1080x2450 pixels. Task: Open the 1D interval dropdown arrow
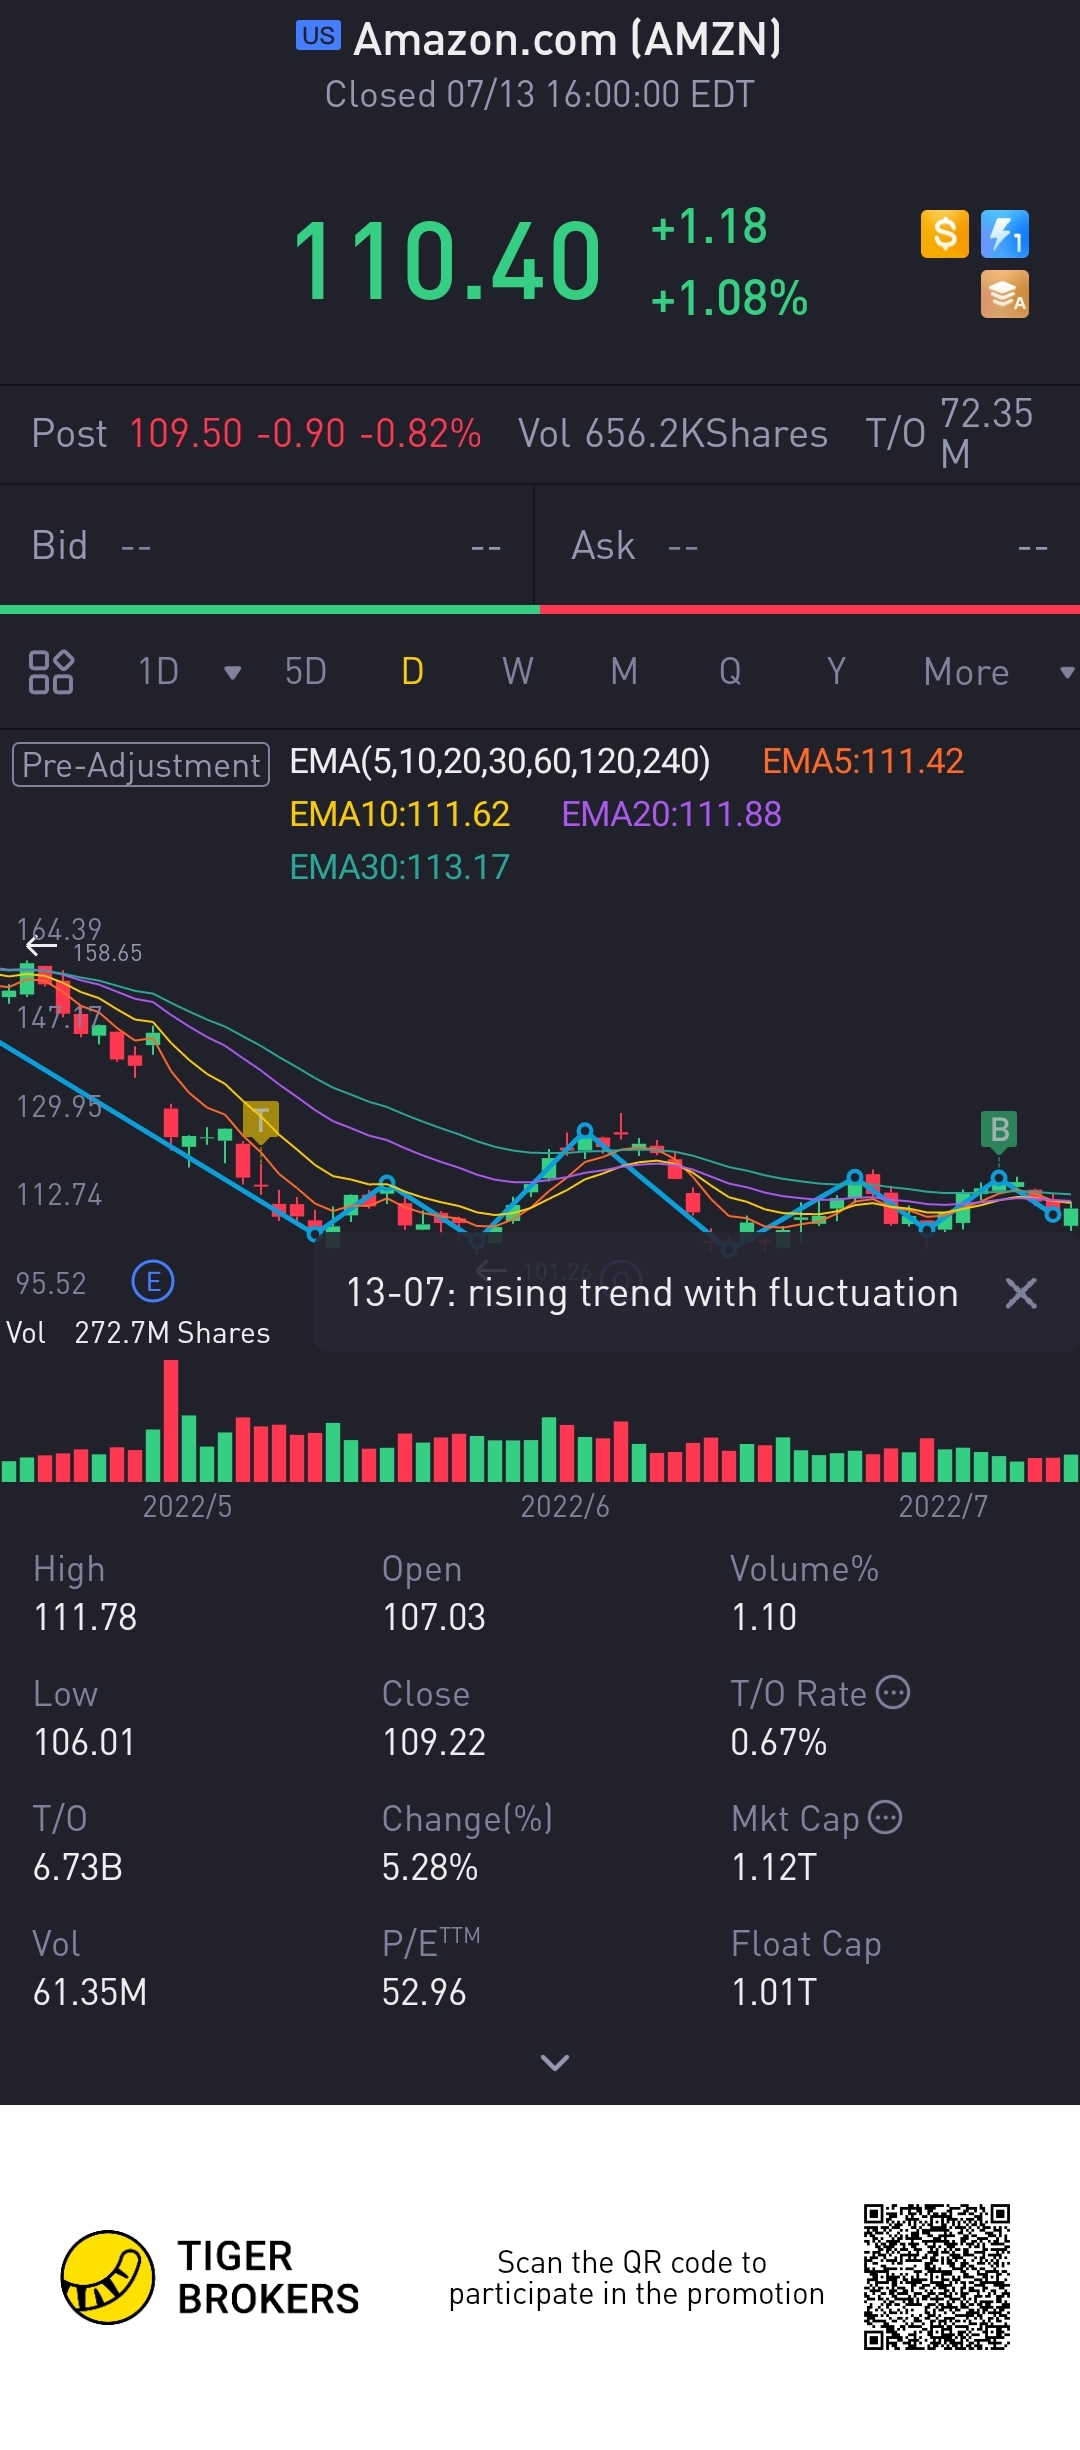click(232, 673)
